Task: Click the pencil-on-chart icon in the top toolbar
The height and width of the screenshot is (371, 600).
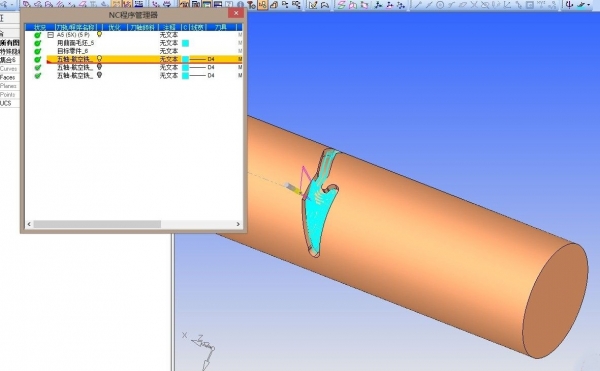Action: (x=313, y=5)
